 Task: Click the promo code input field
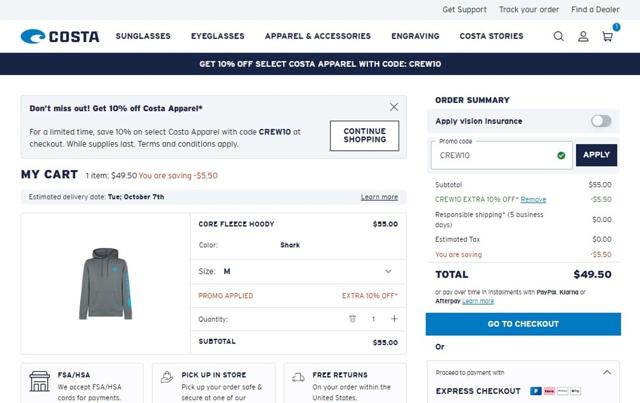pyautogui.click(x=495, y=156)
